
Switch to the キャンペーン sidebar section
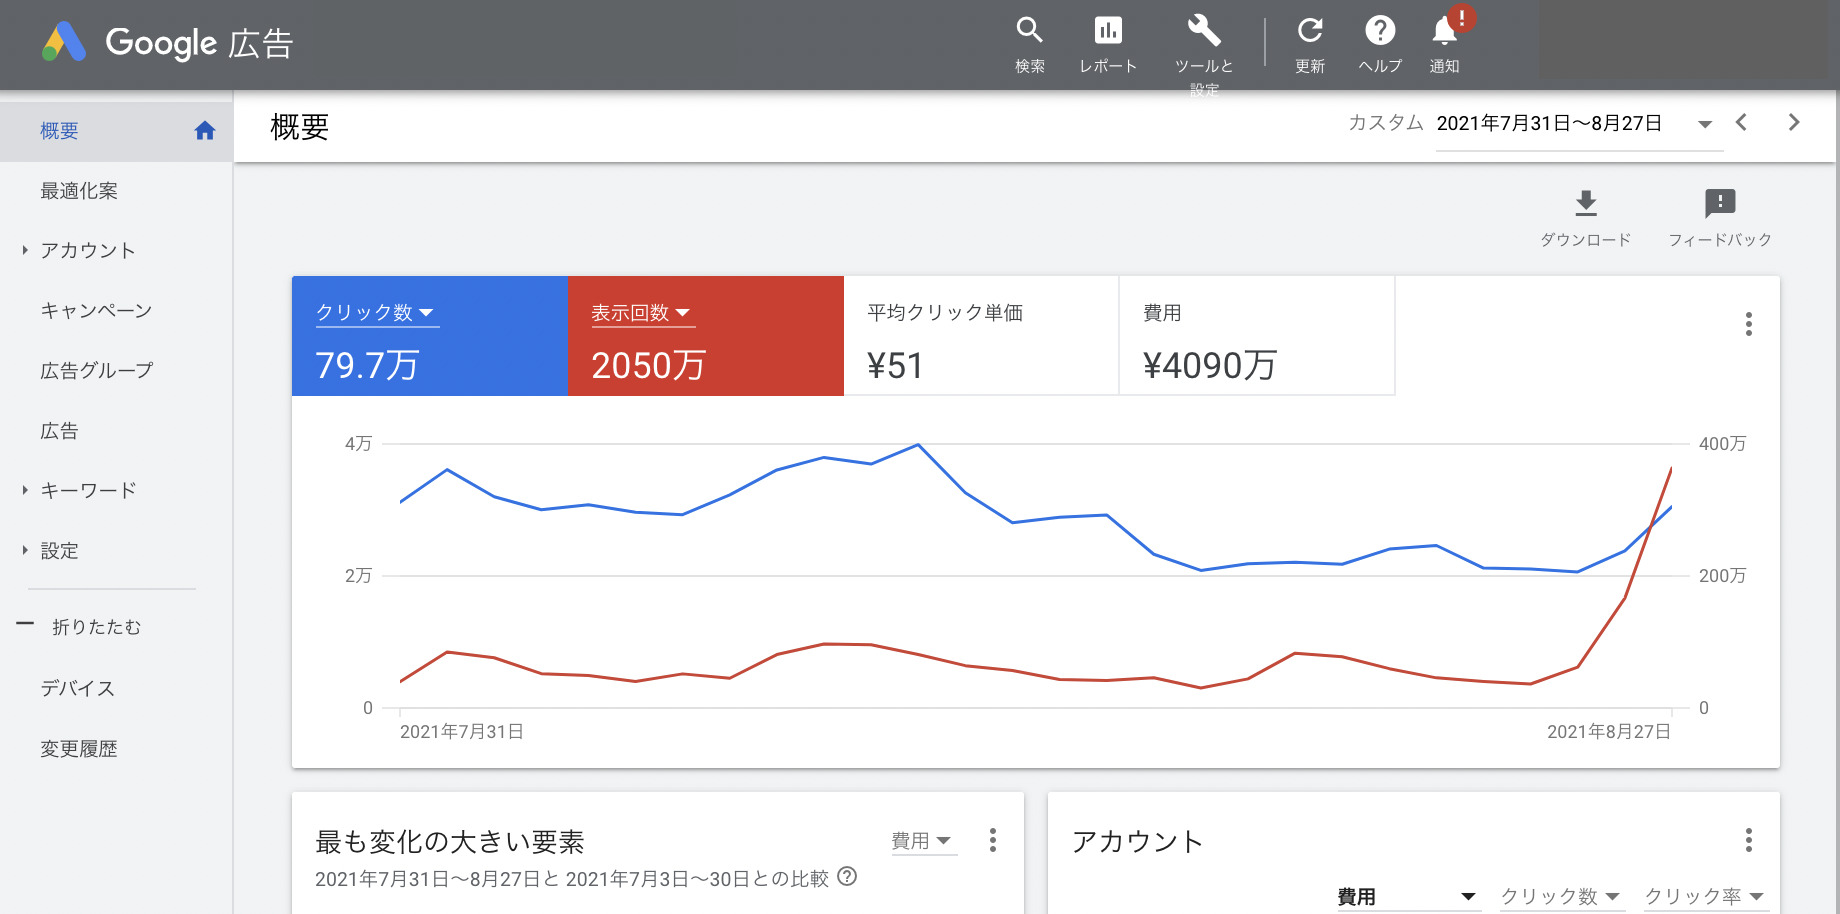pyautogui.click(x=95, y=310)
